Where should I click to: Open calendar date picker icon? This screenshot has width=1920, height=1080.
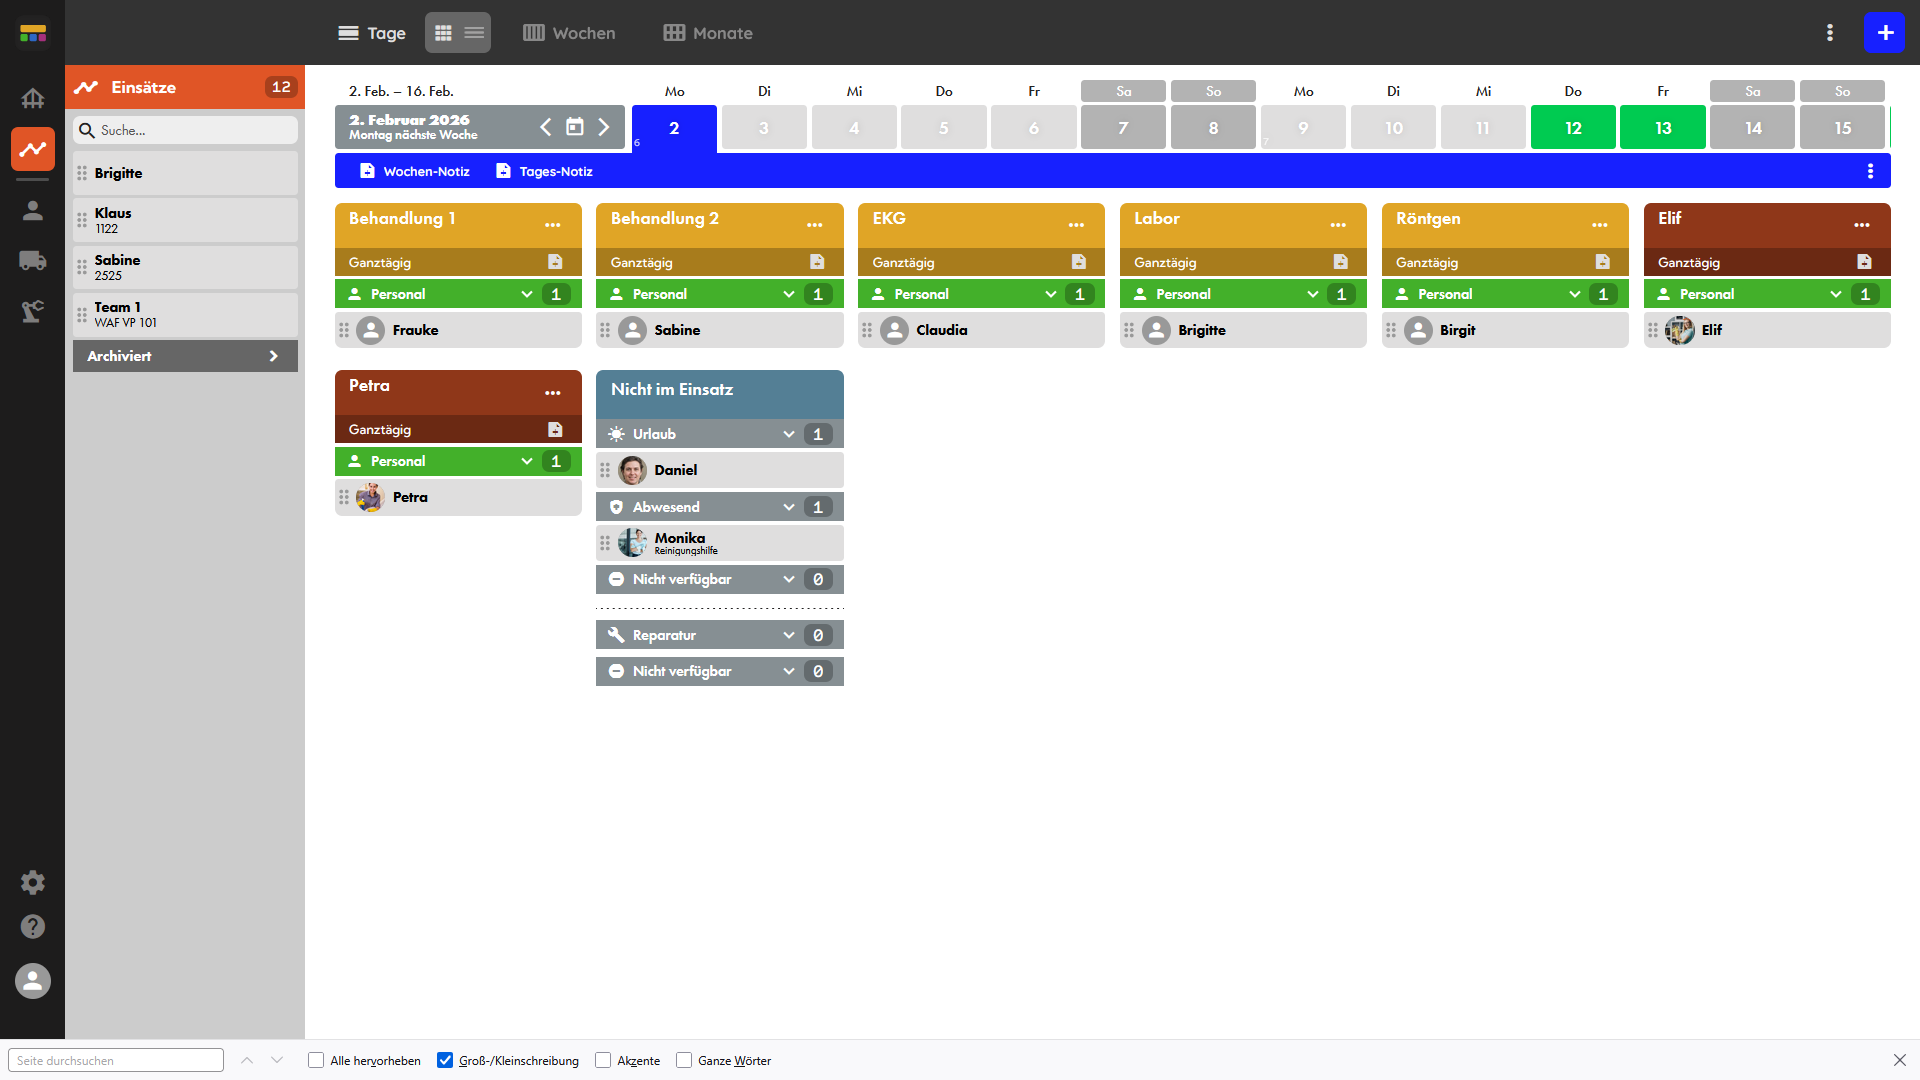pyautogui.click(x=575, y=127)
